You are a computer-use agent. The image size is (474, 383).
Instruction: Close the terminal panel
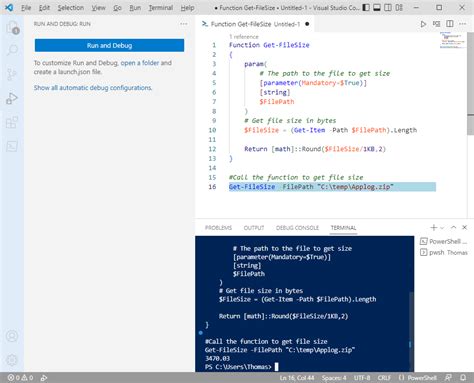tap(464, 227)
